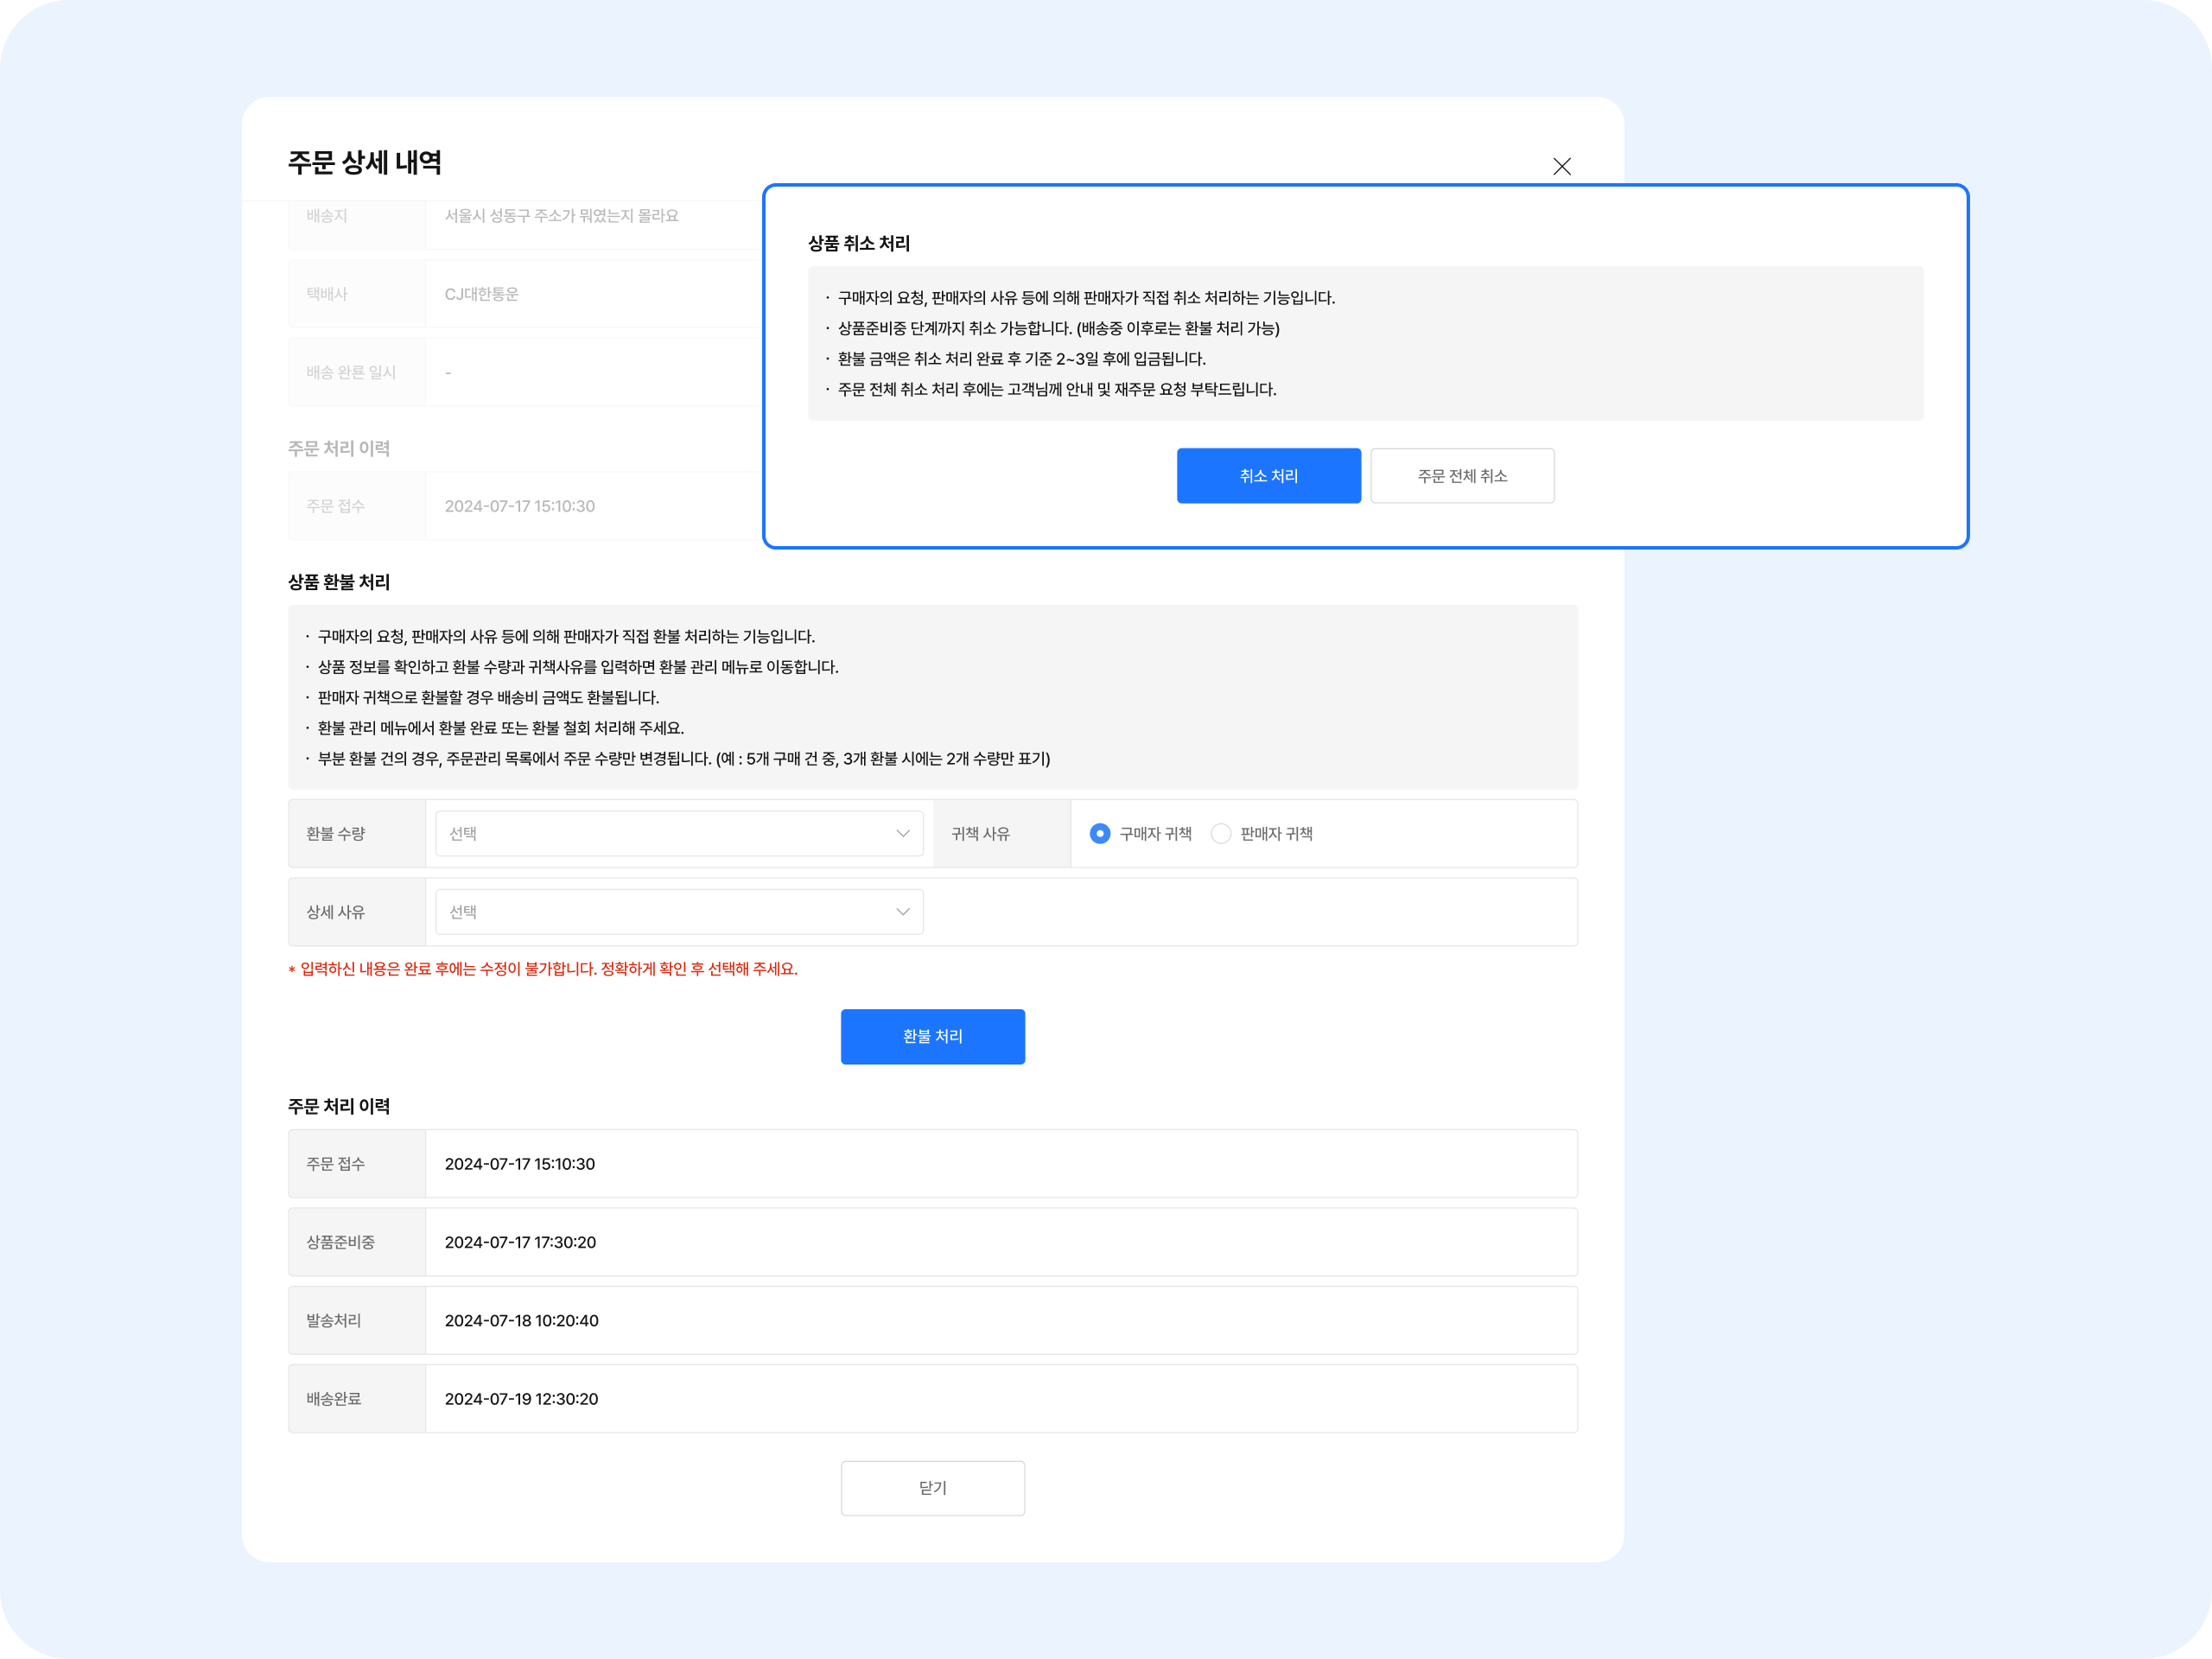Click the blue 취소 처리 button
2212x1659 pixels.
pos(1268,476)
